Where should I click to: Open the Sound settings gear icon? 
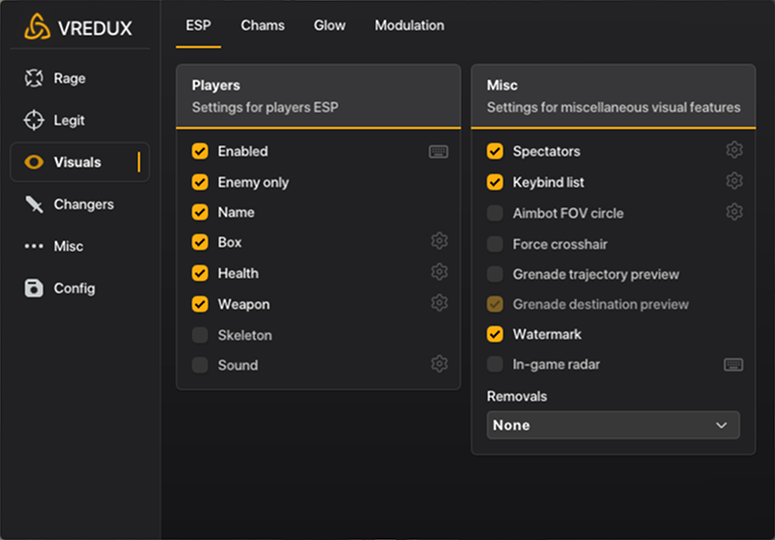click(x=439, y=365)
